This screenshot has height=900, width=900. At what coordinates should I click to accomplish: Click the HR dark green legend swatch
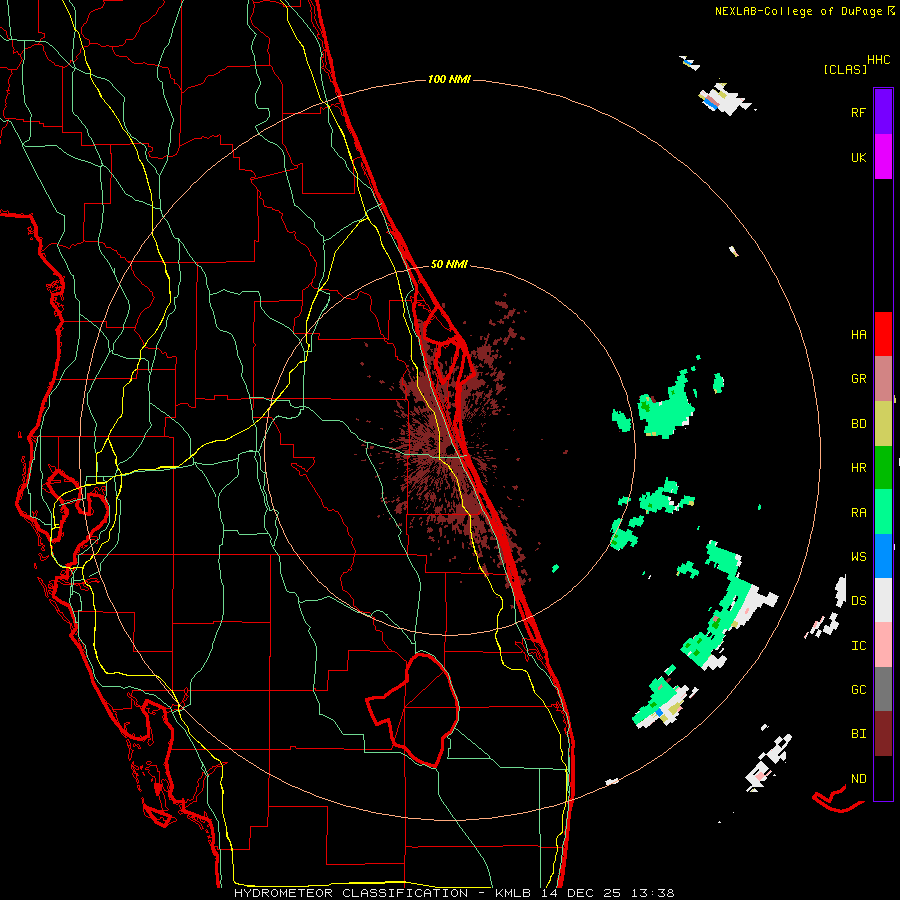(x=883, y=467)
